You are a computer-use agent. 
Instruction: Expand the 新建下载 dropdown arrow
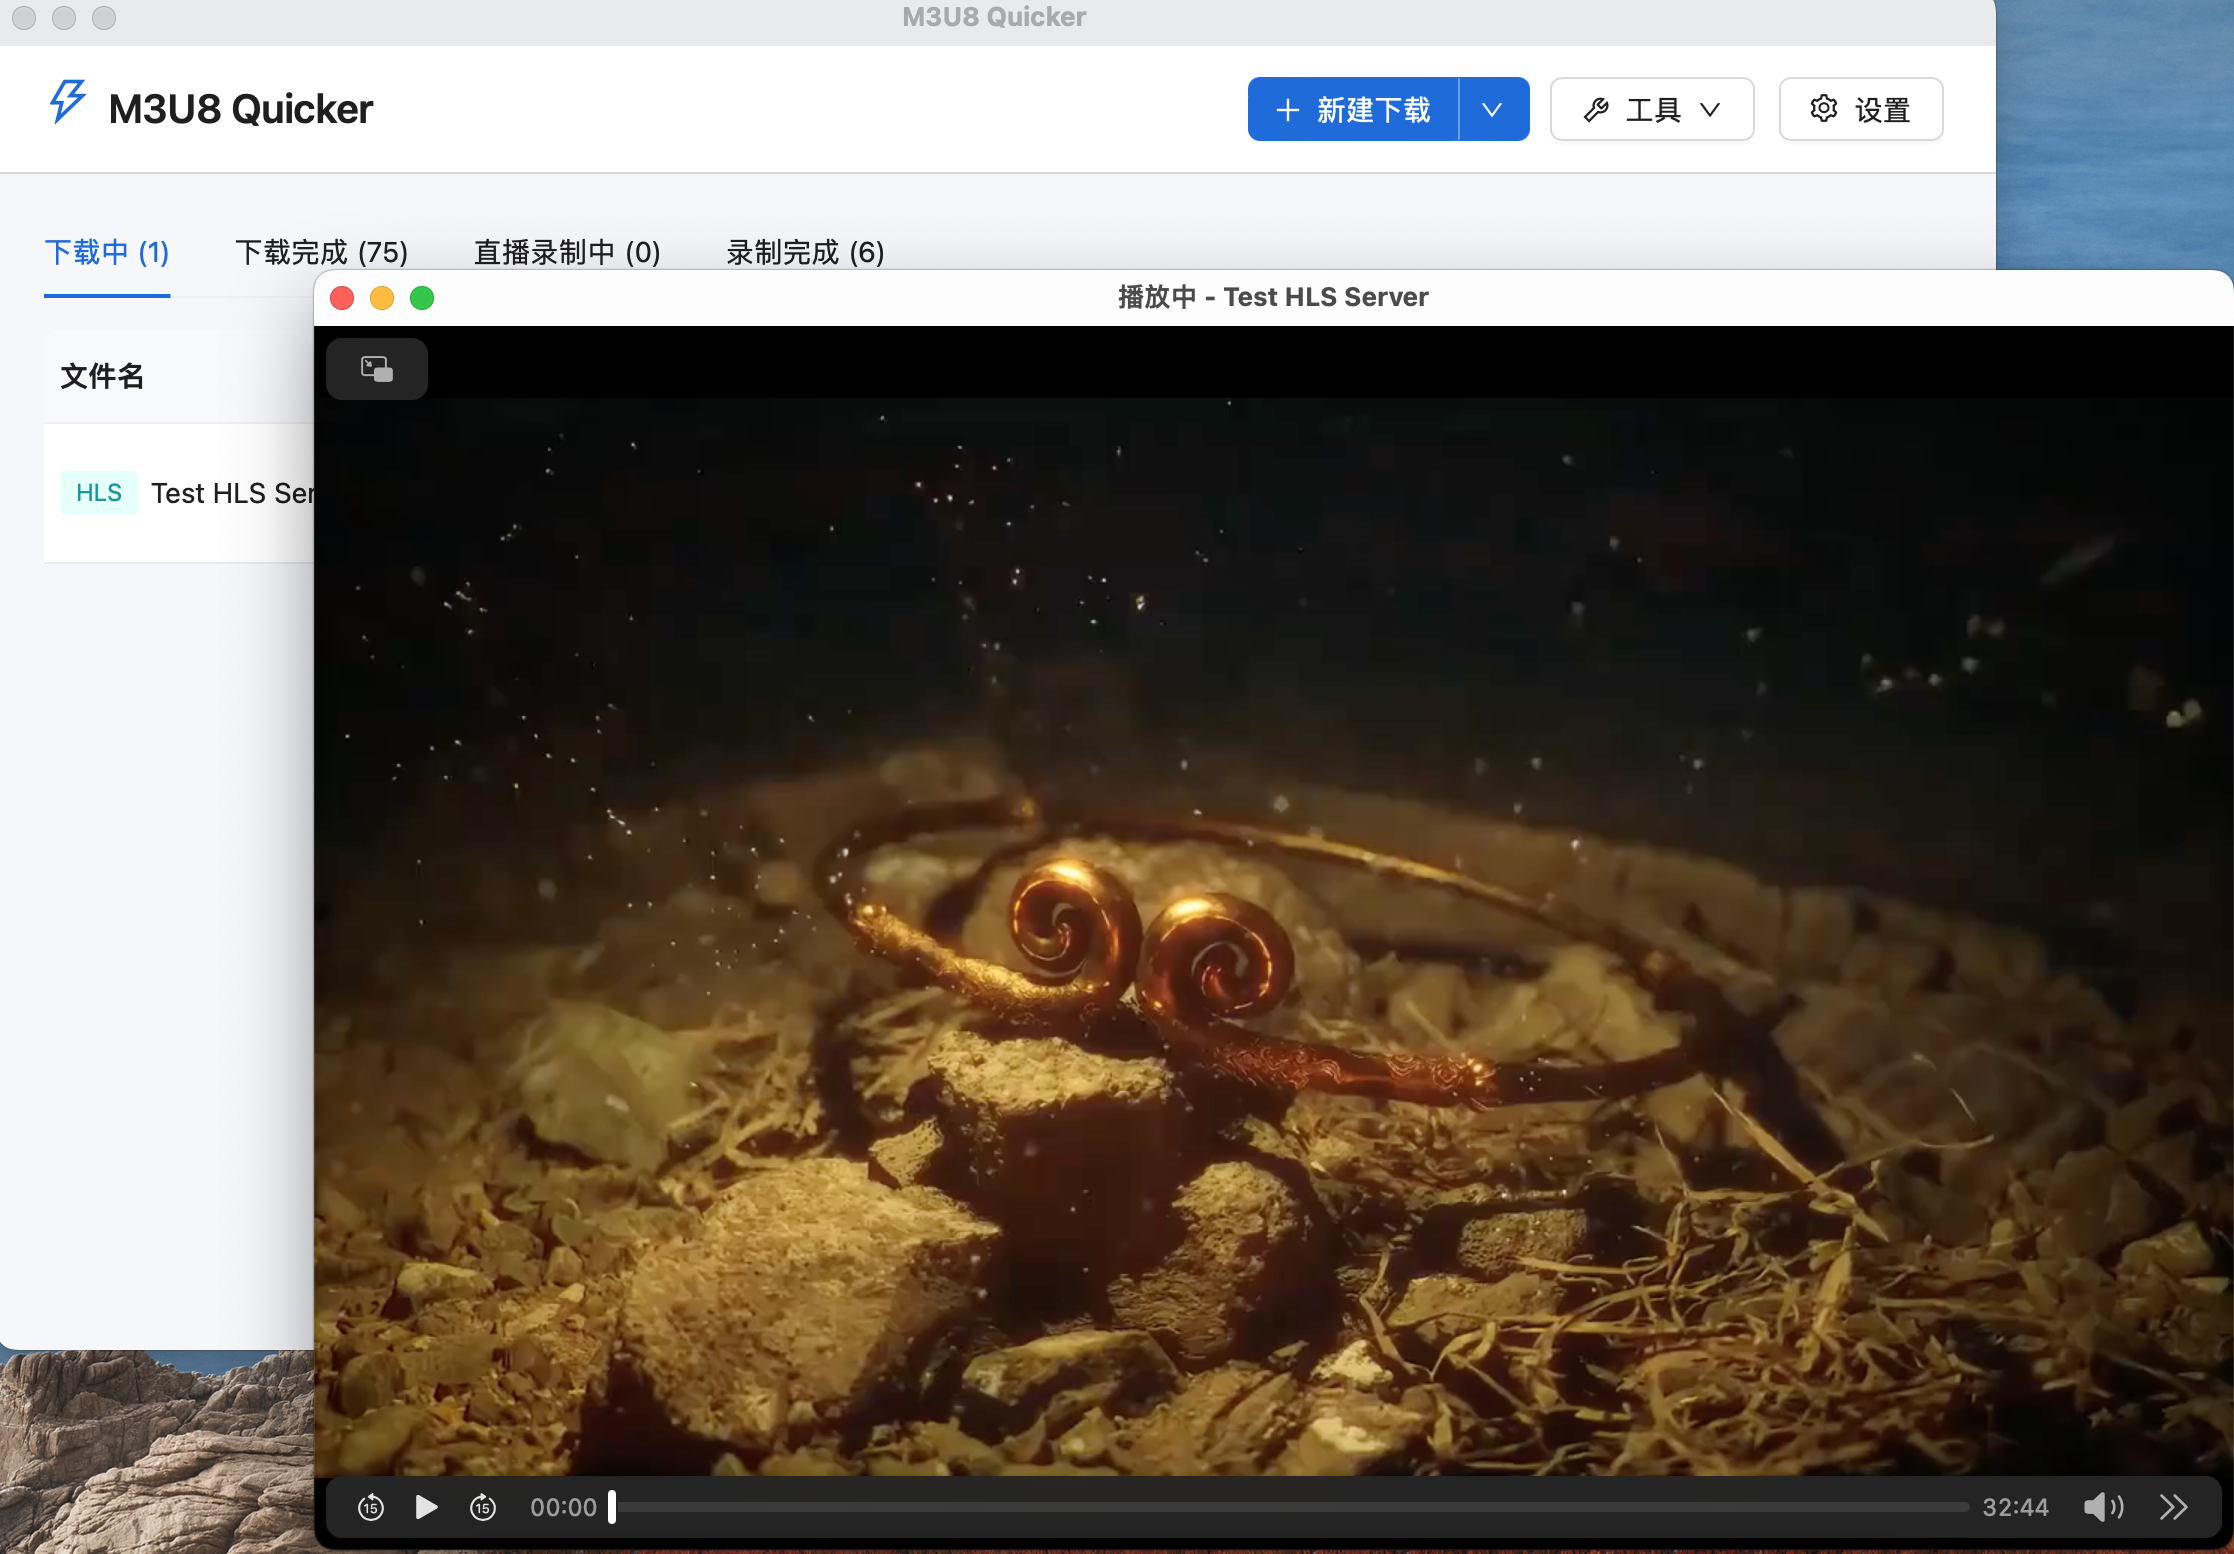(x=1494, y=109)
